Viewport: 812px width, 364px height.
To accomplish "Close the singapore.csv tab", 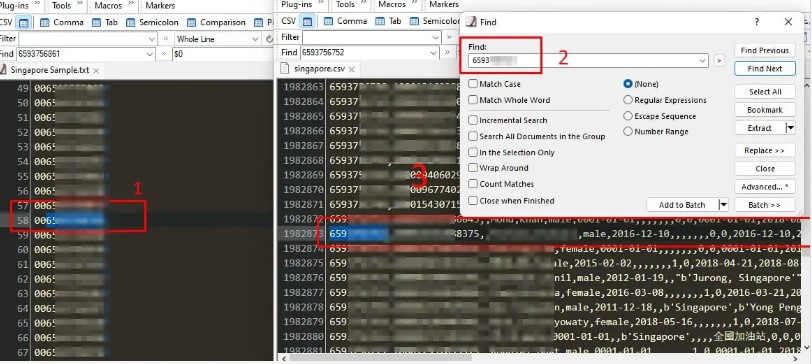I will click(x=352, y=69).
